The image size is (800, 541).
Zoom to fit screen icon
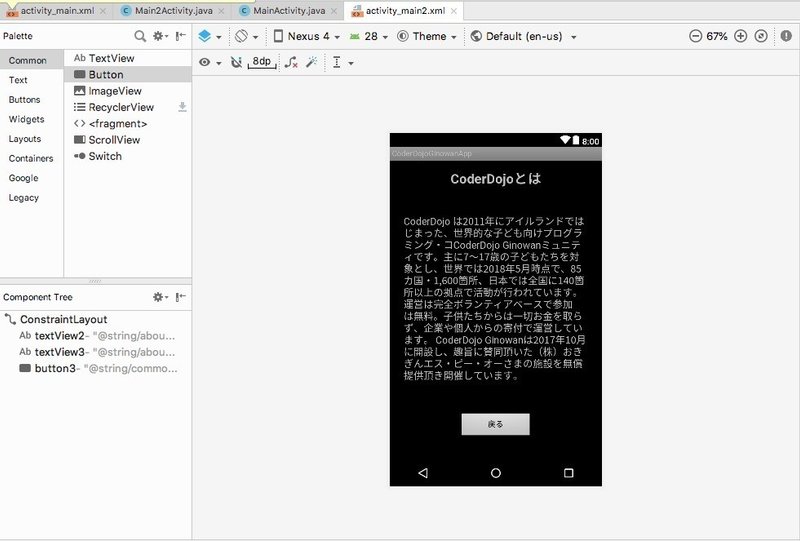[x=761, y=36]
